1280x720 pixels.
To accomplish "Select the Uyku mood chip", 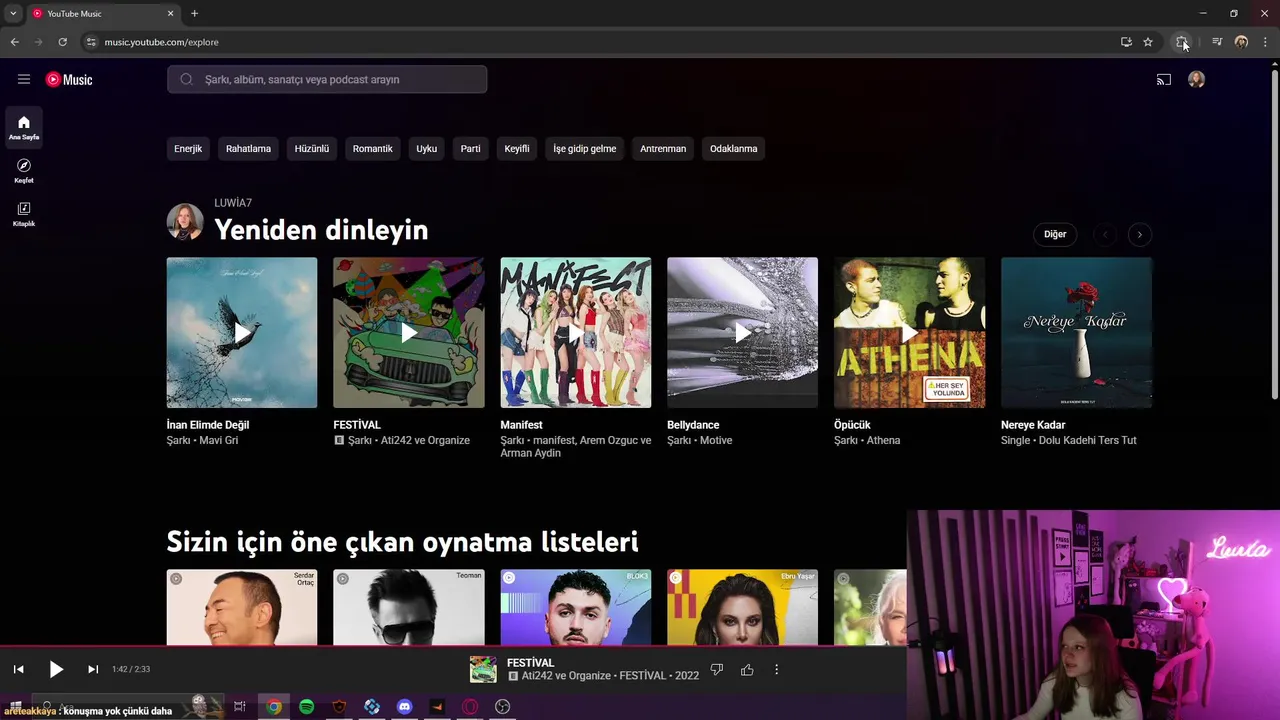I will tap(427, 148).
